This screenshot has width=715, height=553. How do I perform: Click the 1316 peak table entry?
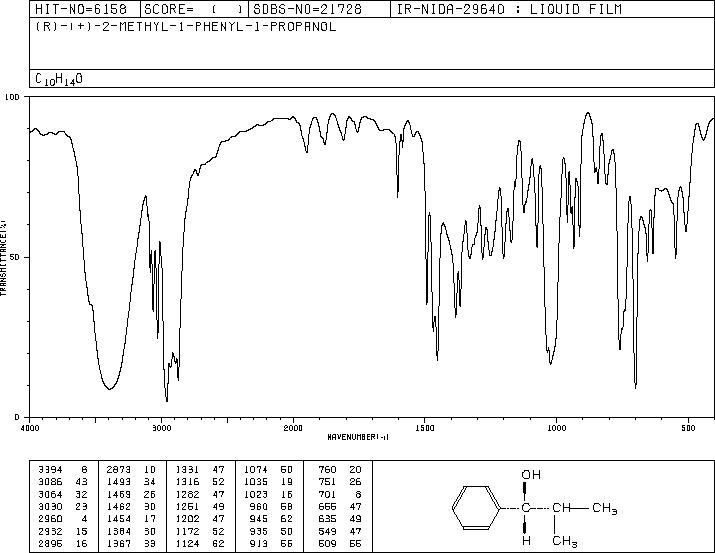coord(200,481)
